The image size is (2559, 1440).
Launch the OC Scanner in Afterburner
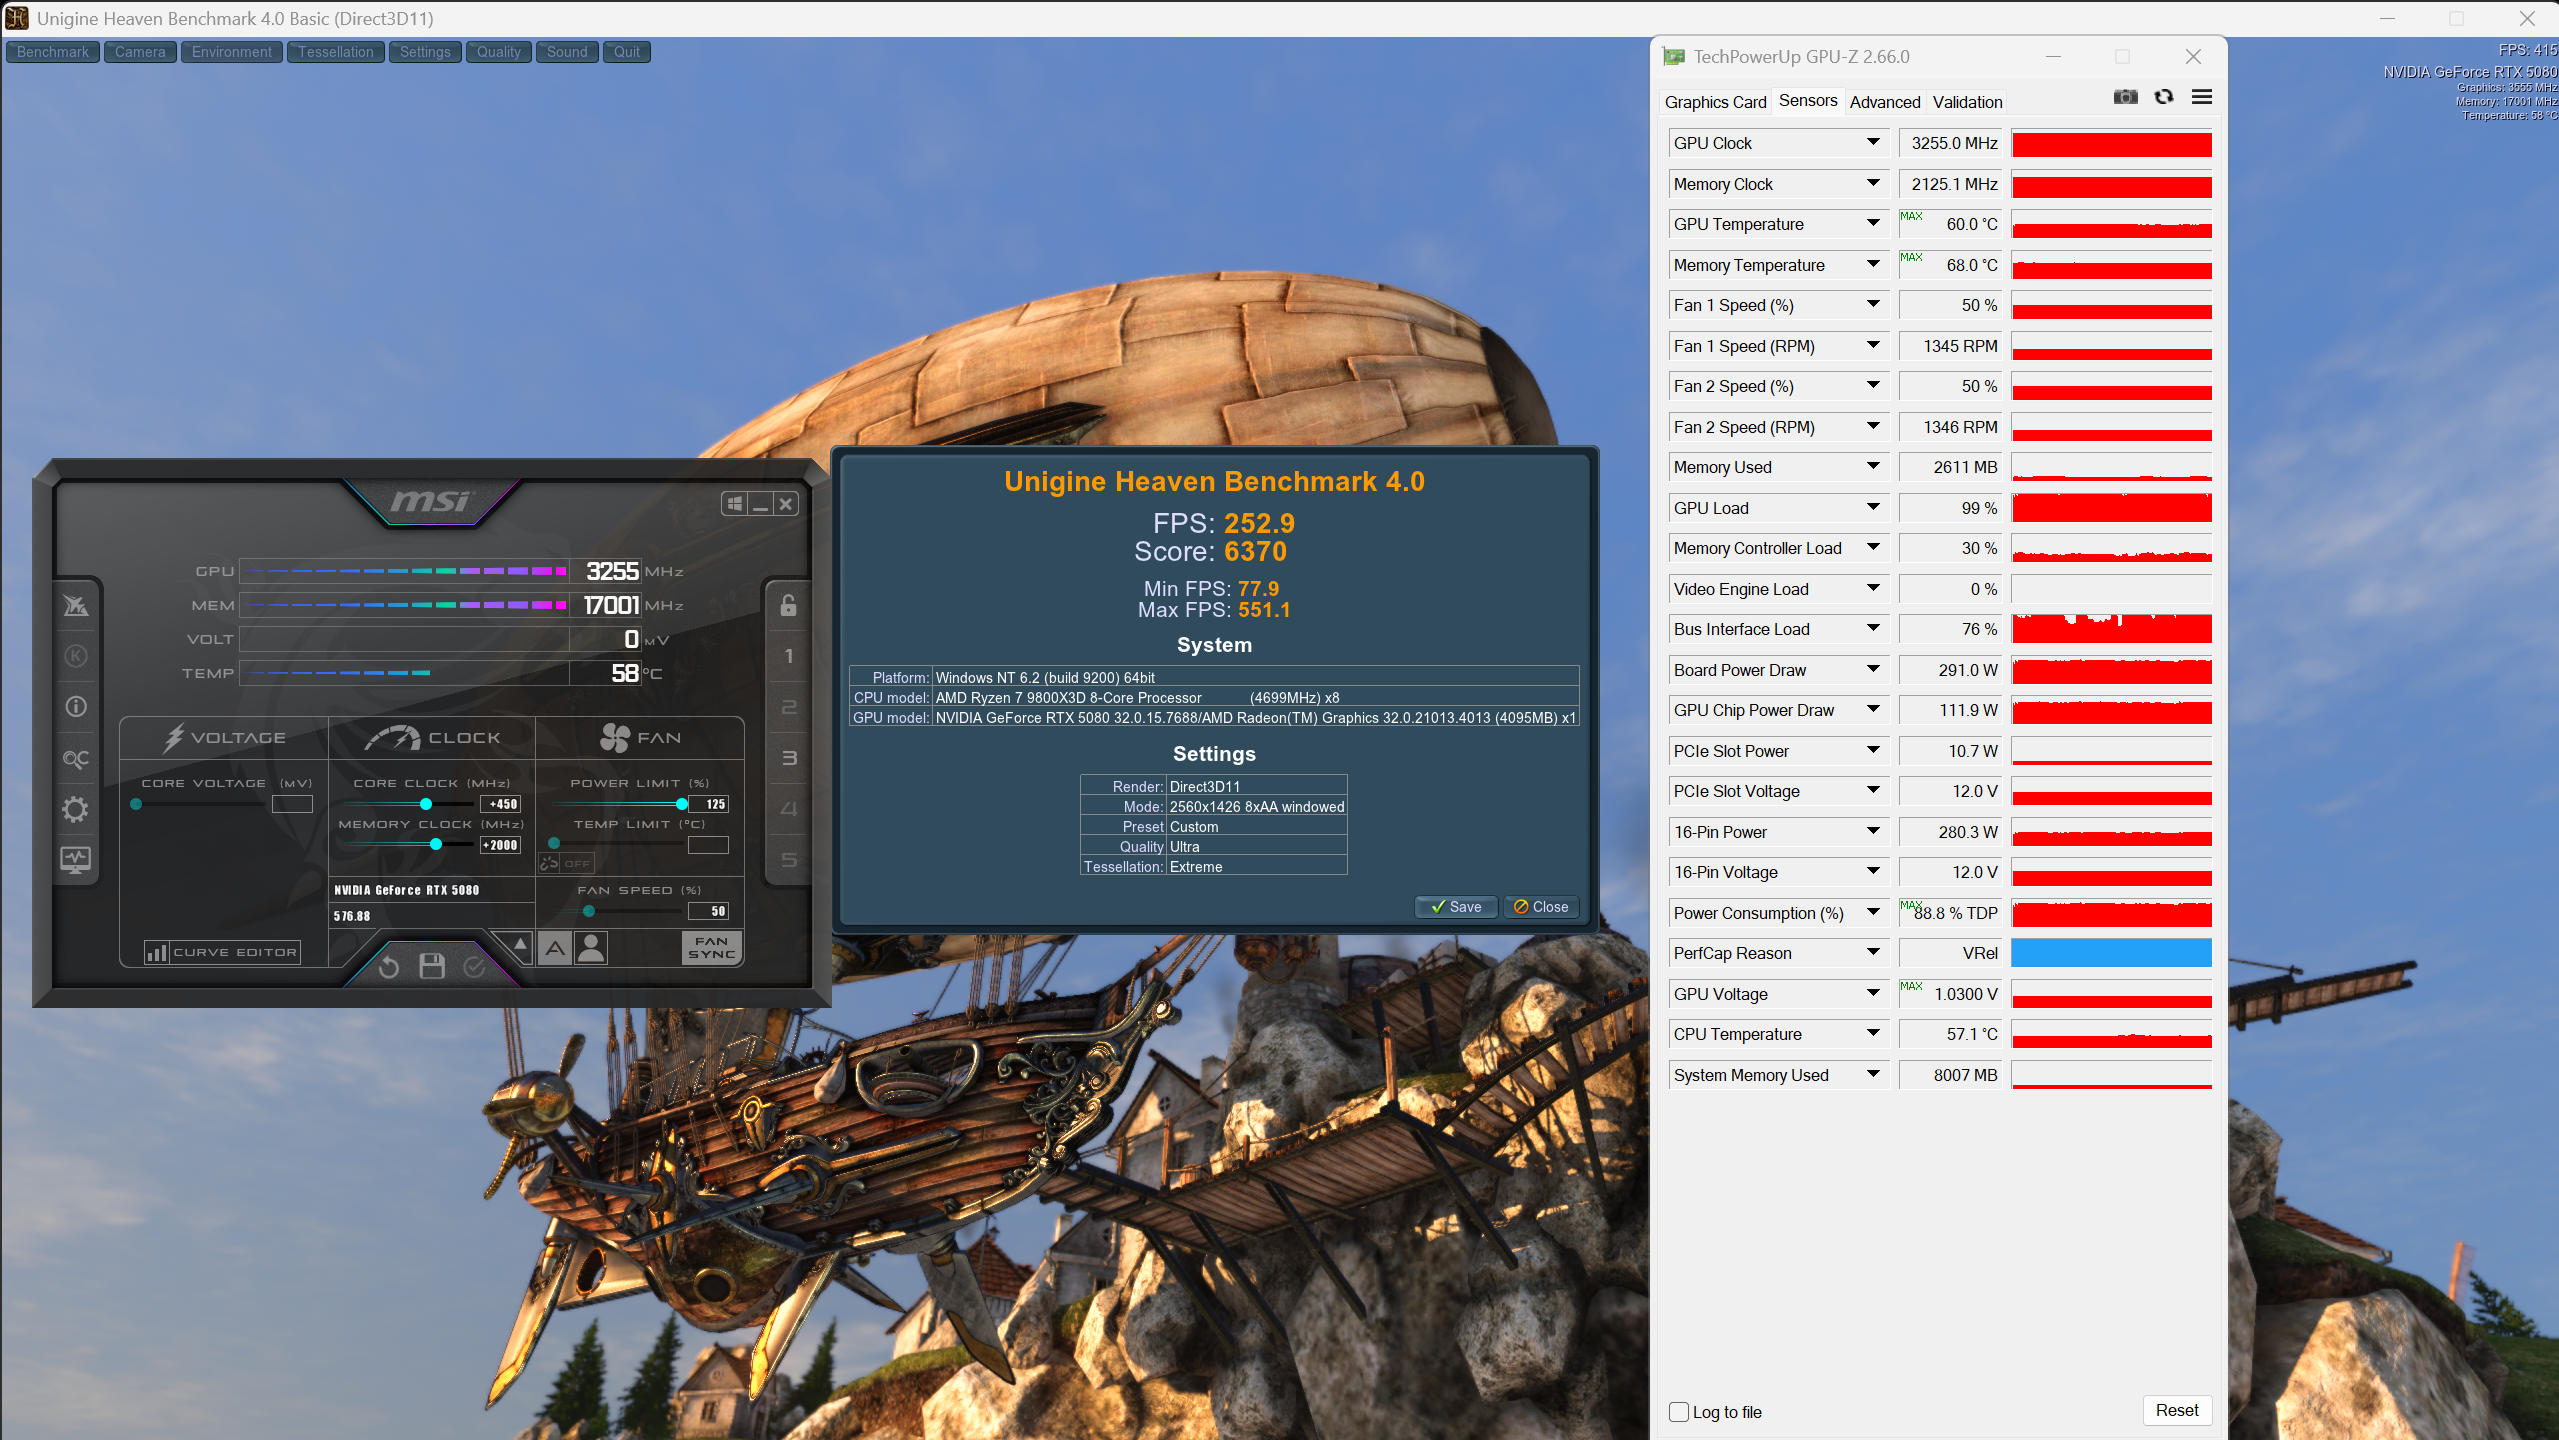76,759
